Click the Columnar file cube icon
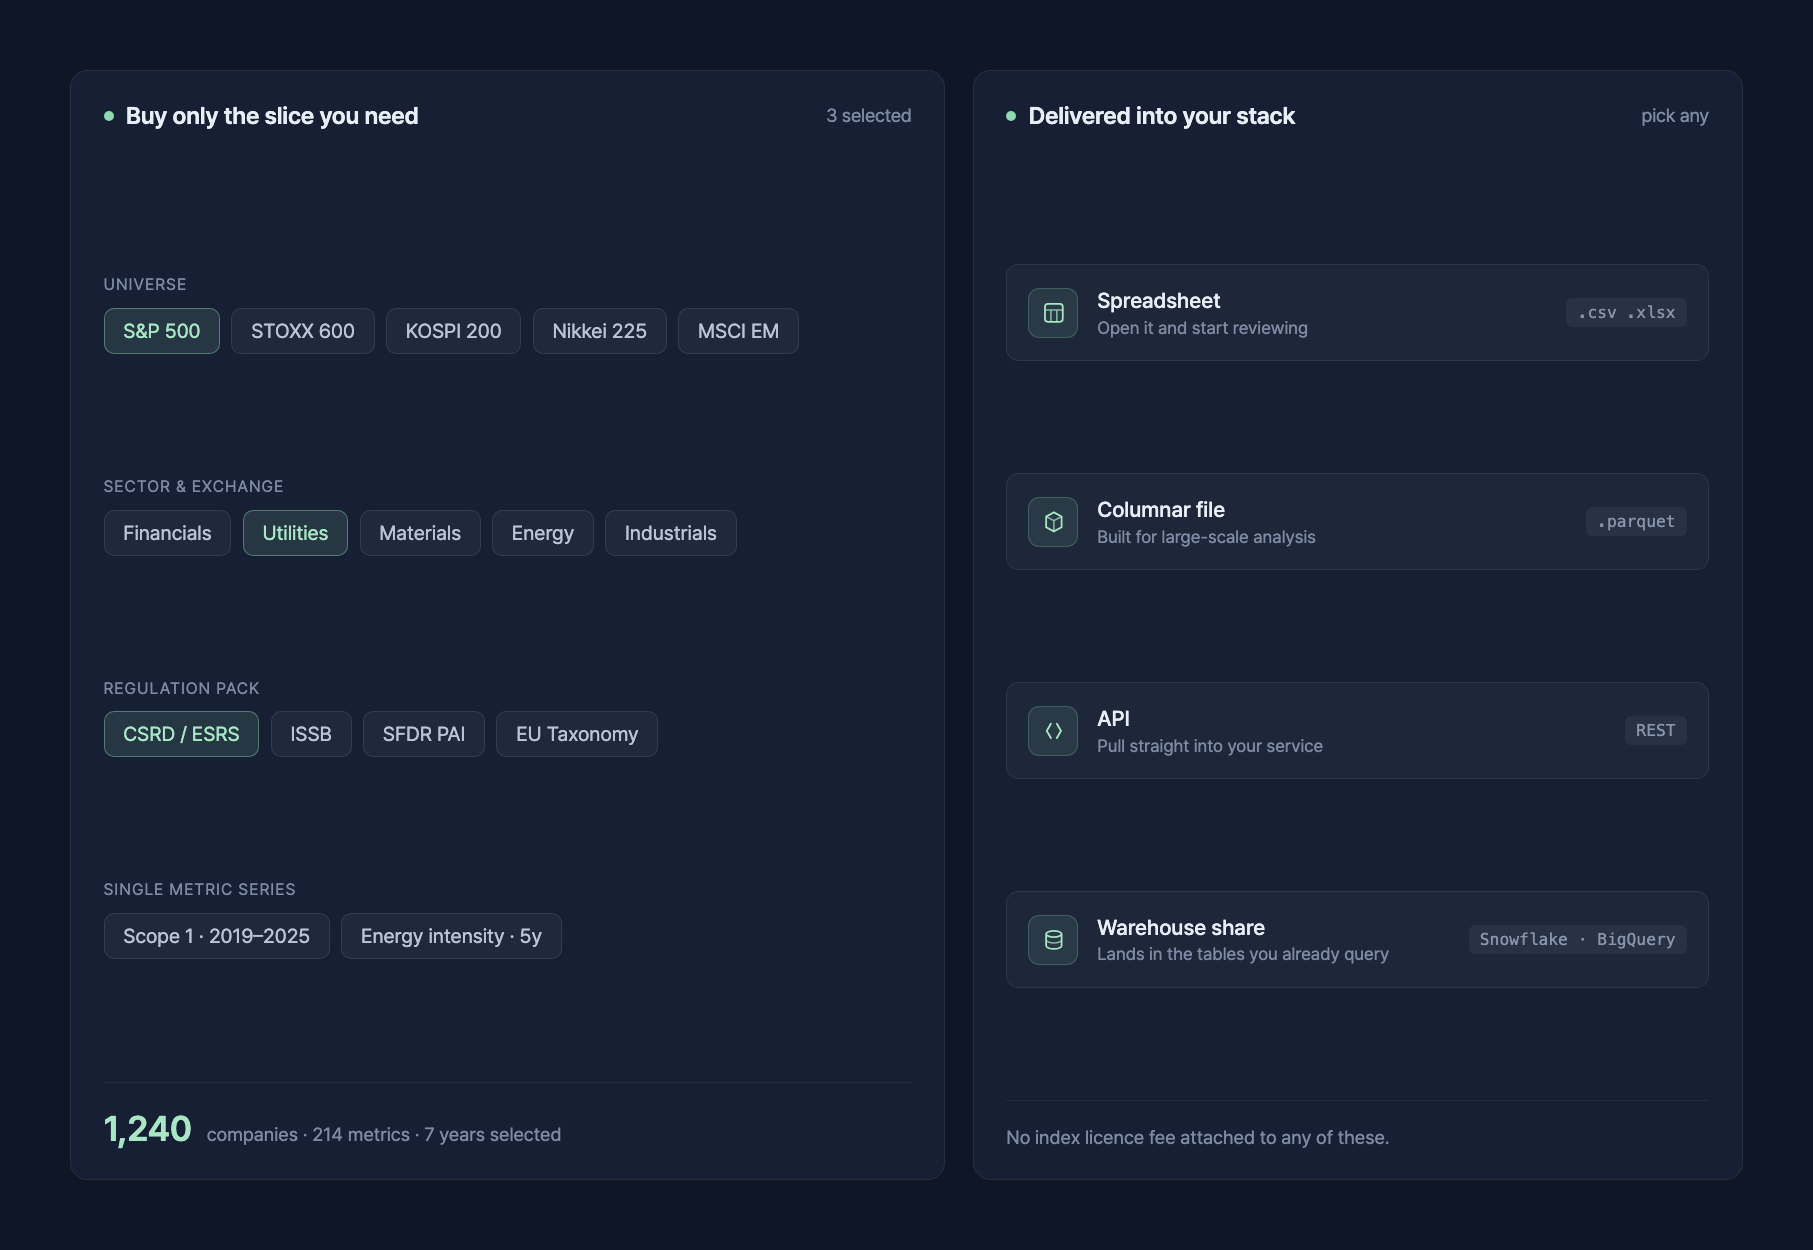 pos(1053,522)
